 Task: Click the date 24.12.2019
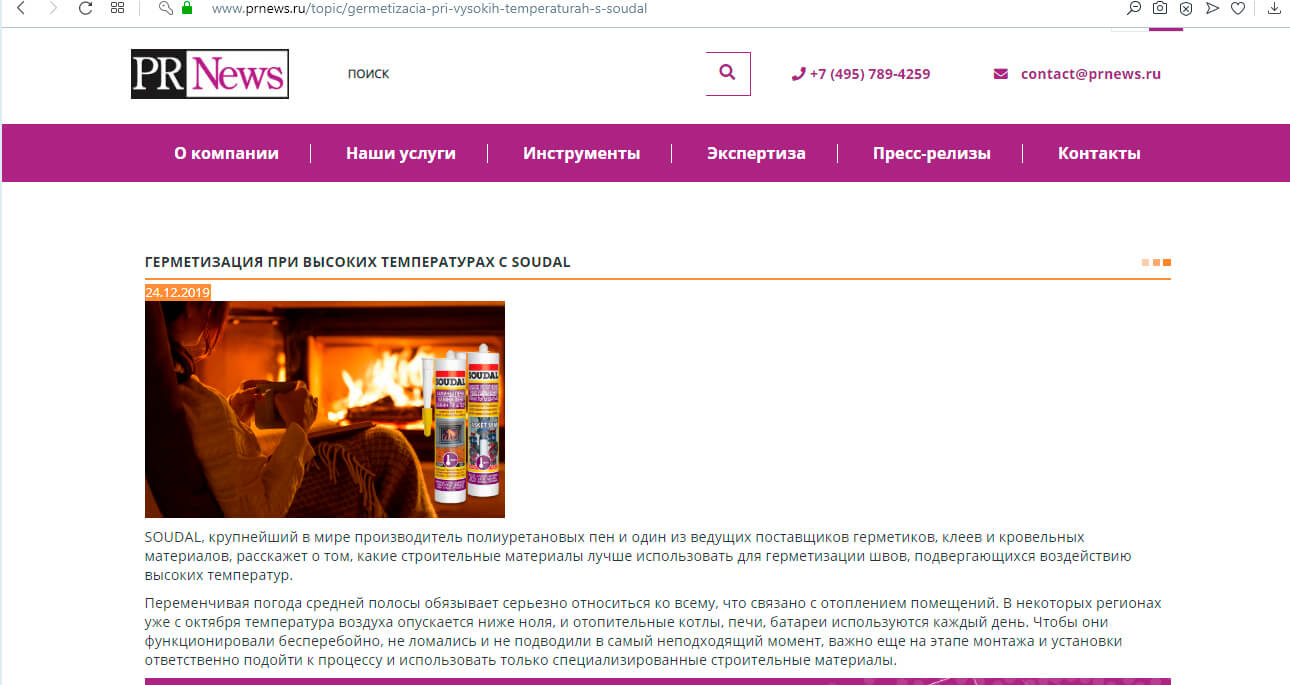point(178,293)
